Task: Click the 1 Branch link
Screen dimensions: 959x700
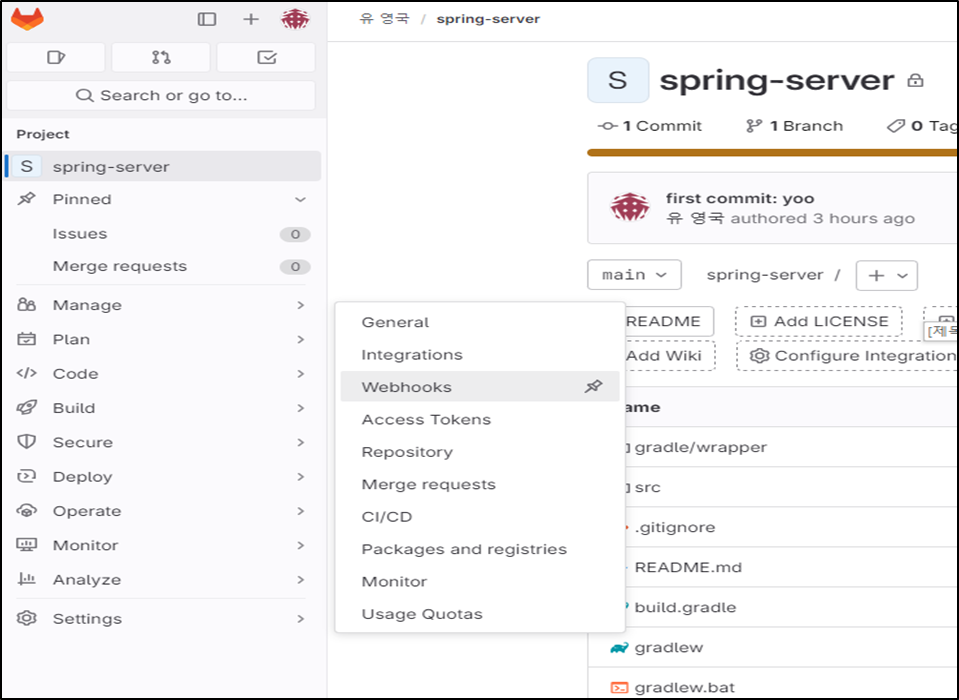Action: pyautogui.click(x=794, y=126)
